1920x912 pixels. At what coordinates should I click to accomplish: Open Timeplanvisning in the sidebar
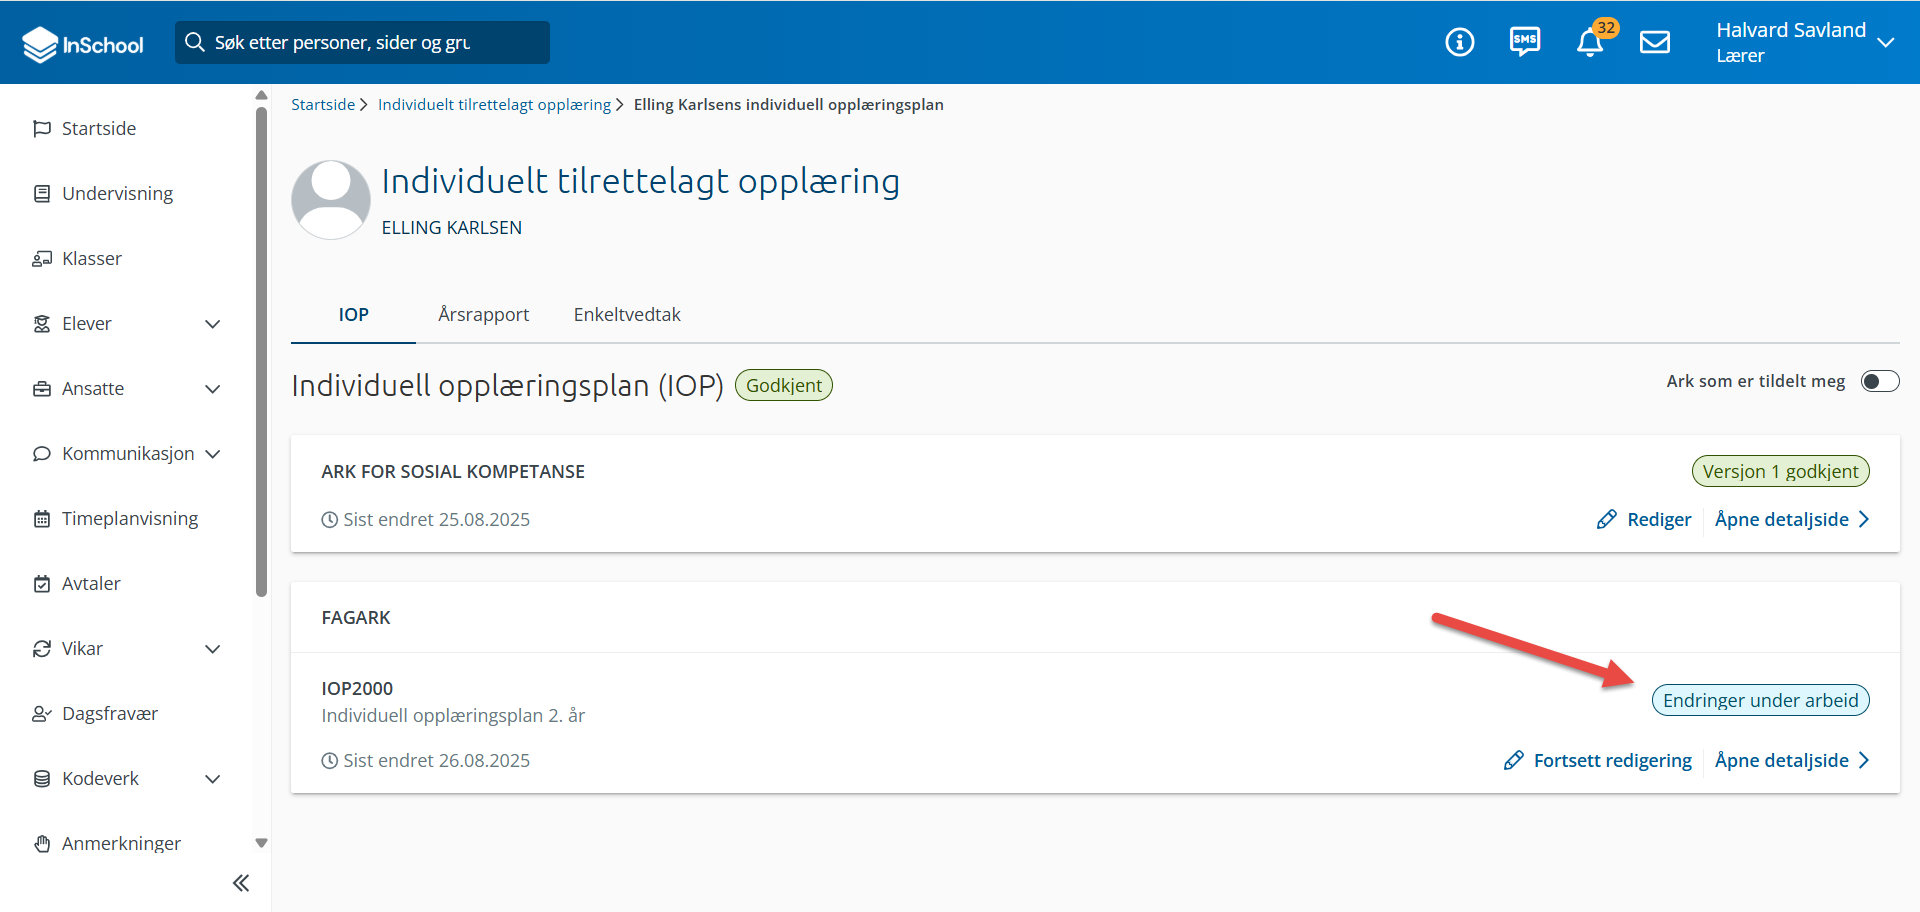(x=128, y=518)
